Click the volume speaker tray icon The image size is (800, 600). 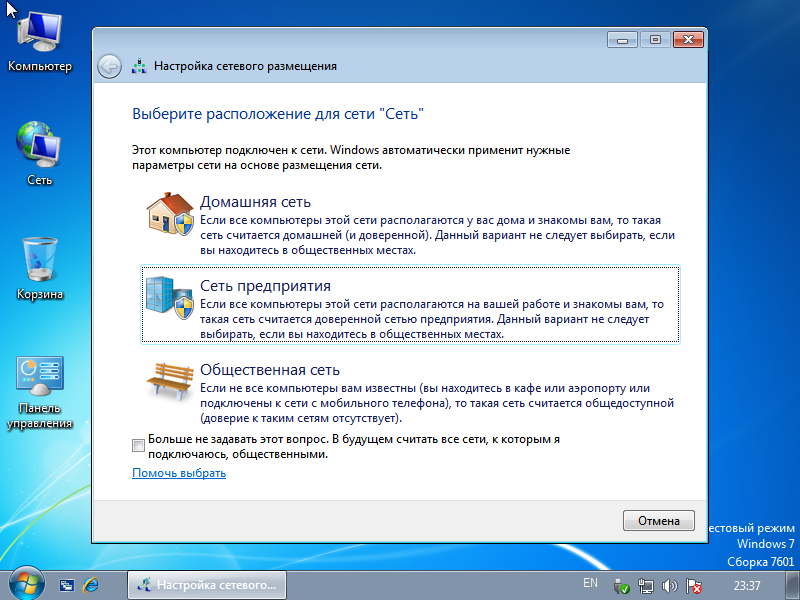tap(670, 585)
